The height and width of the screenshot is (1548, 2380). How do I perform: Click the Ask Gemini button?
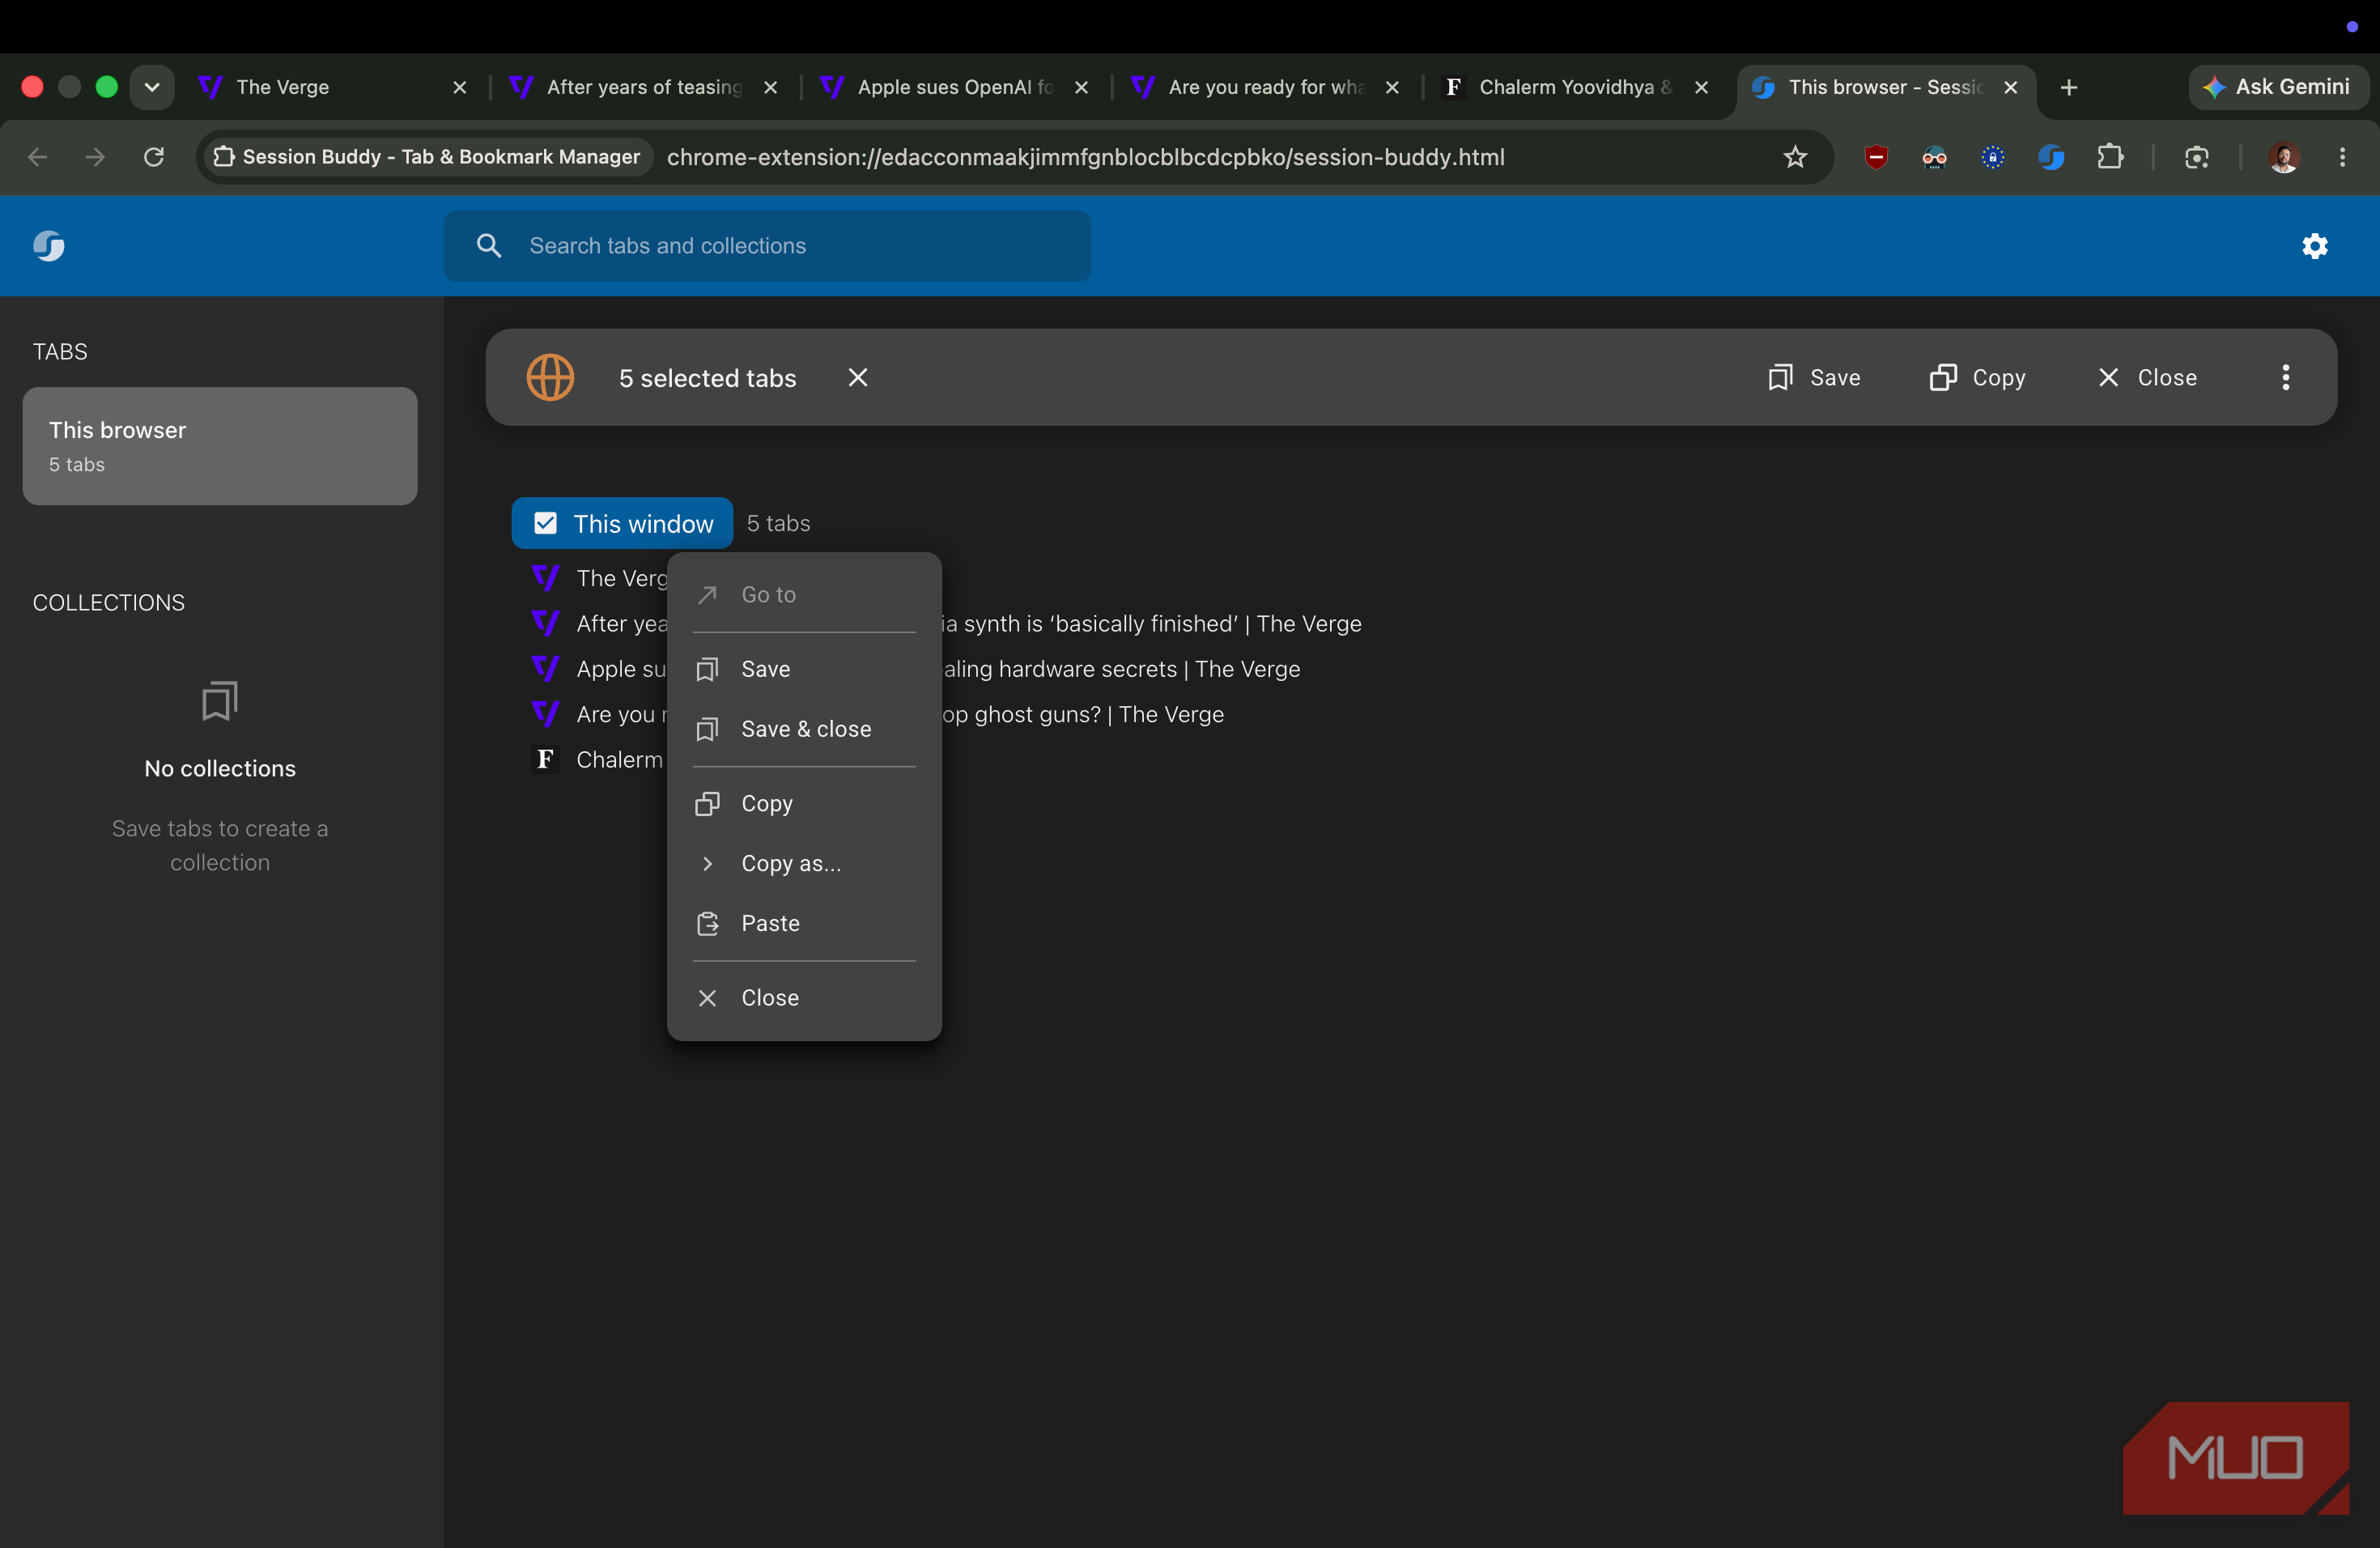(2277, 87)
